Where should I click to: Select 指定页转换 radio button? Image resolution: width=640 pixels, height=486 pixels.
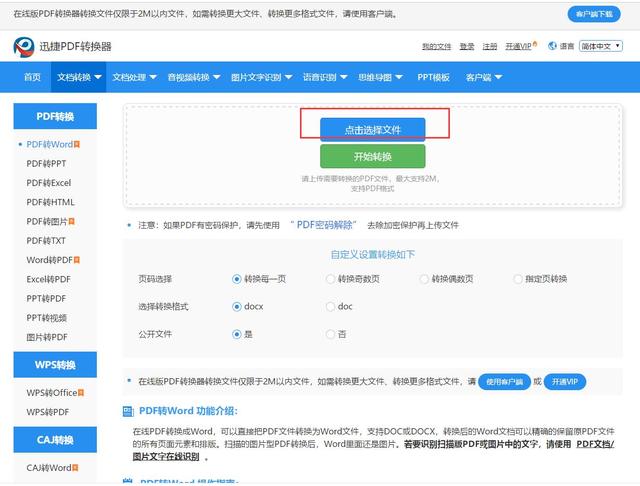click(x=518, y=279)
